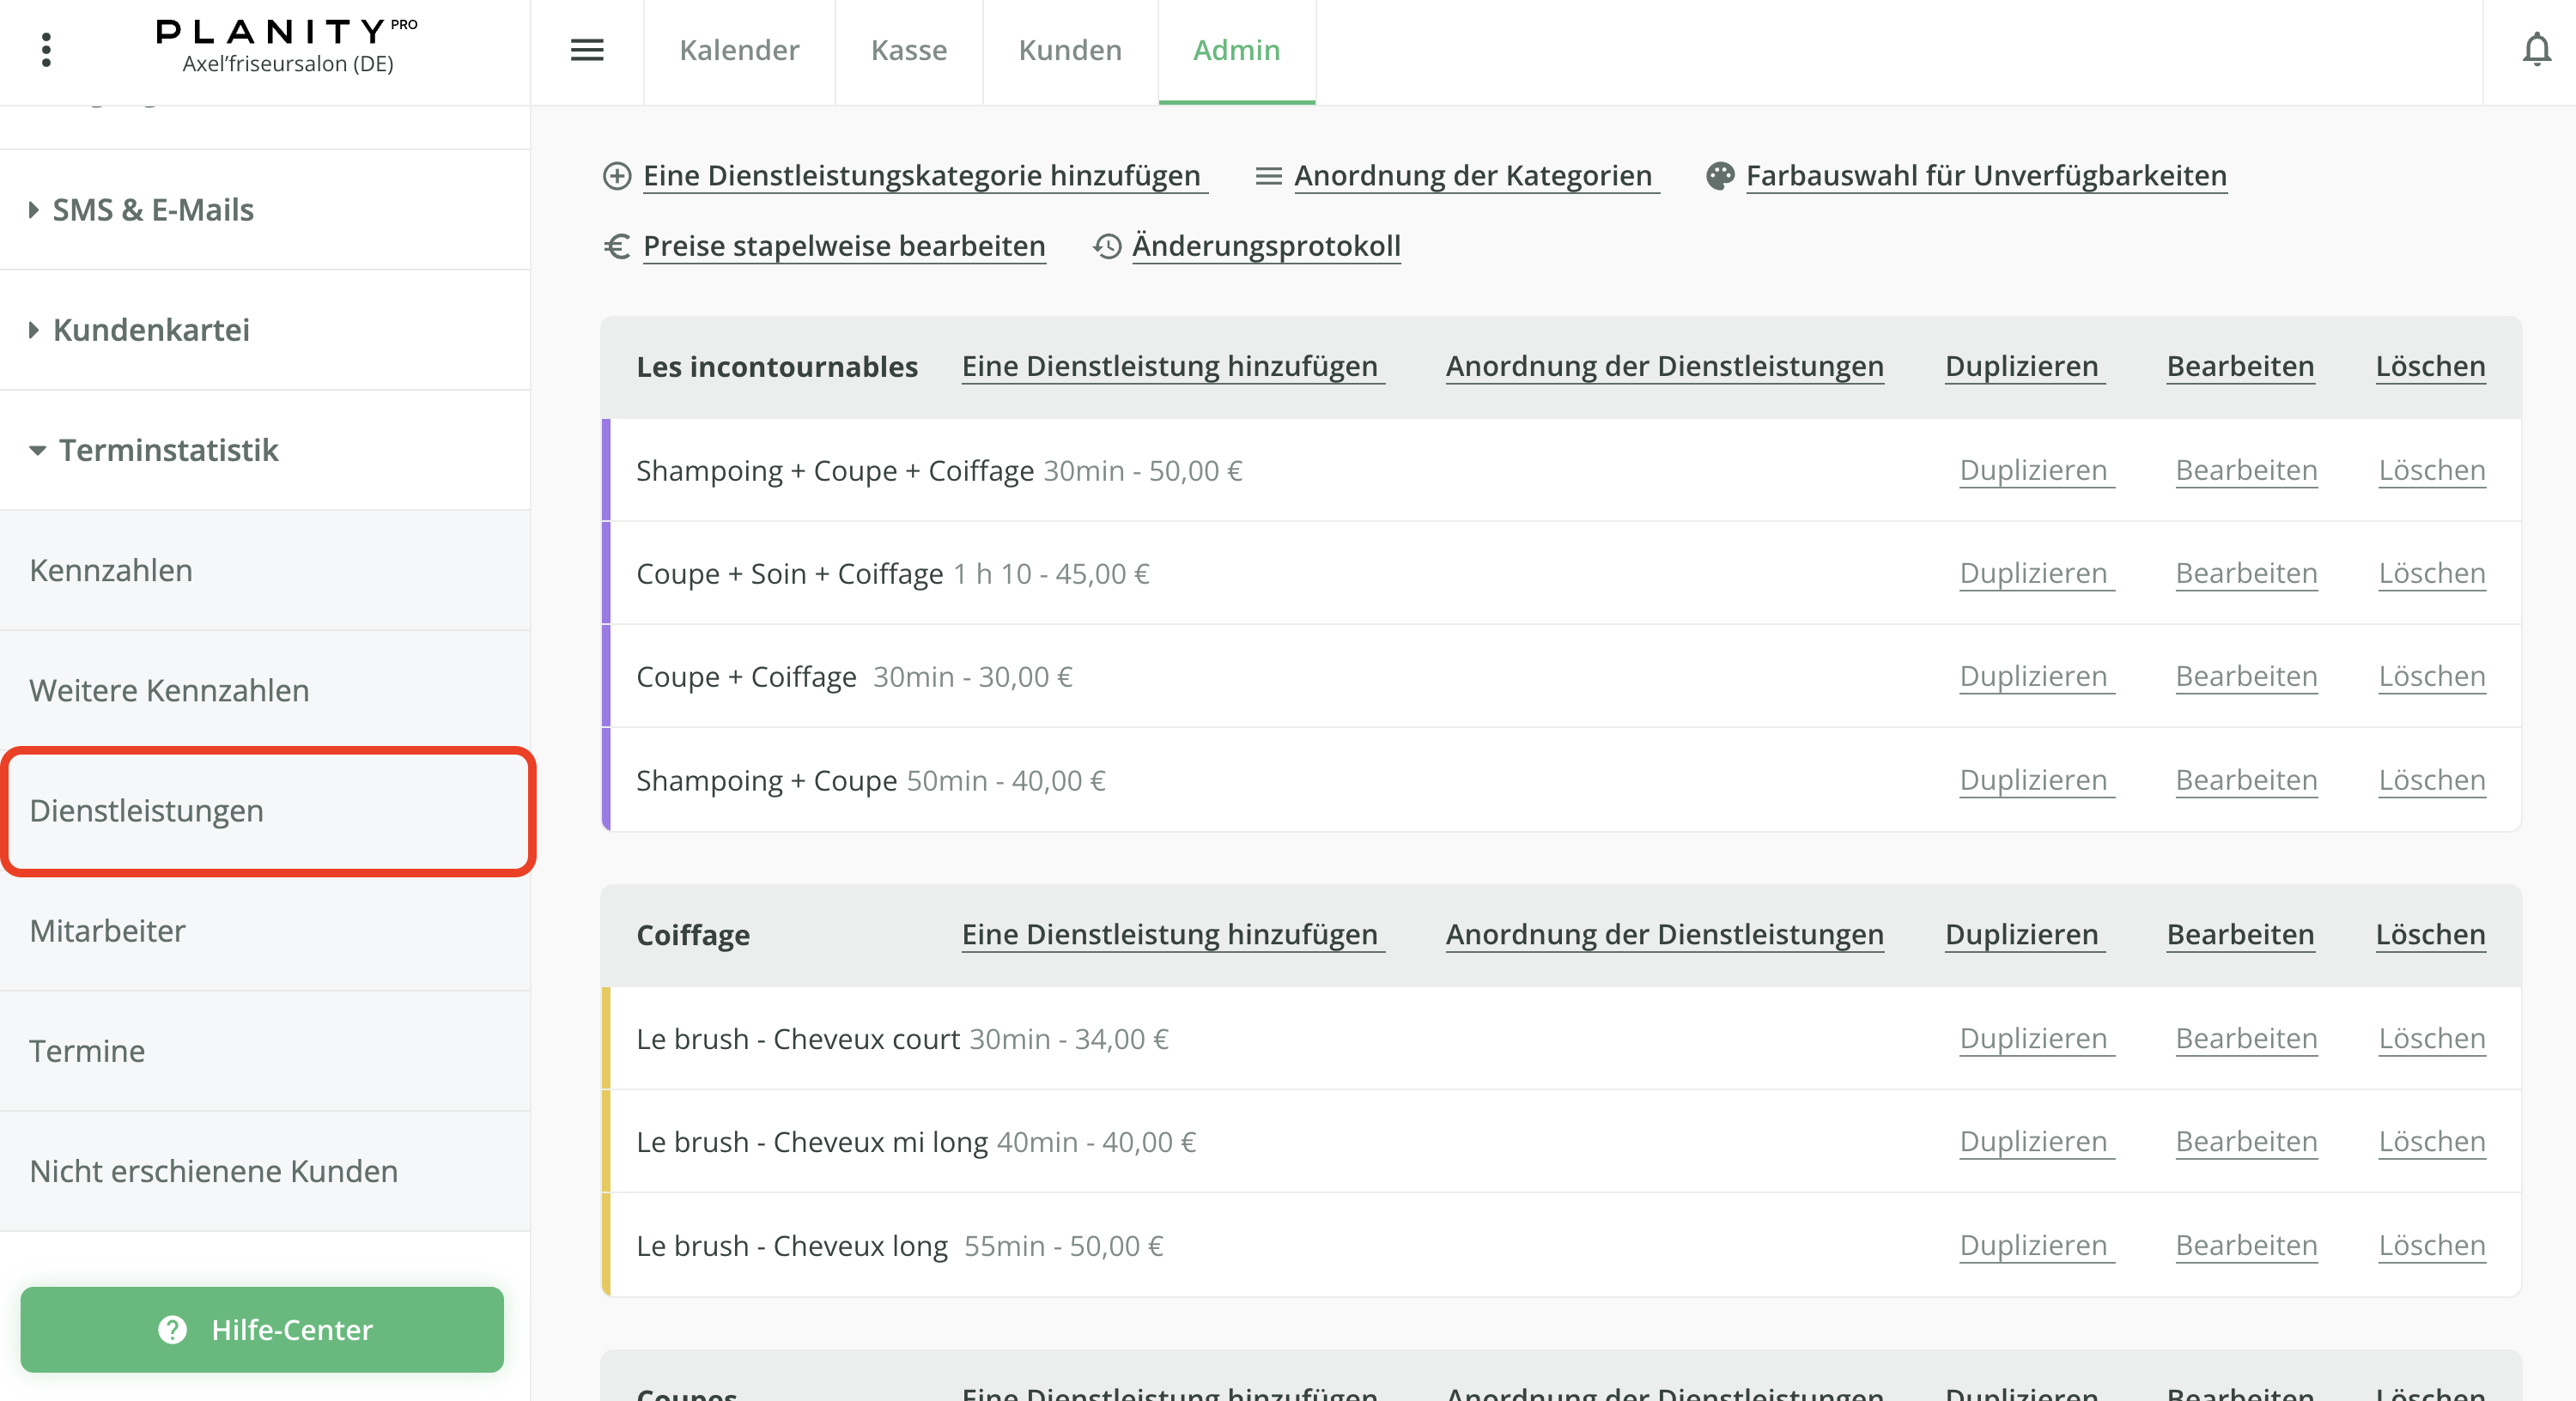Viewport: 2576px width, 1401px height.
Task: Switch to the Kalender tab
Action: (x=739, y=50)
